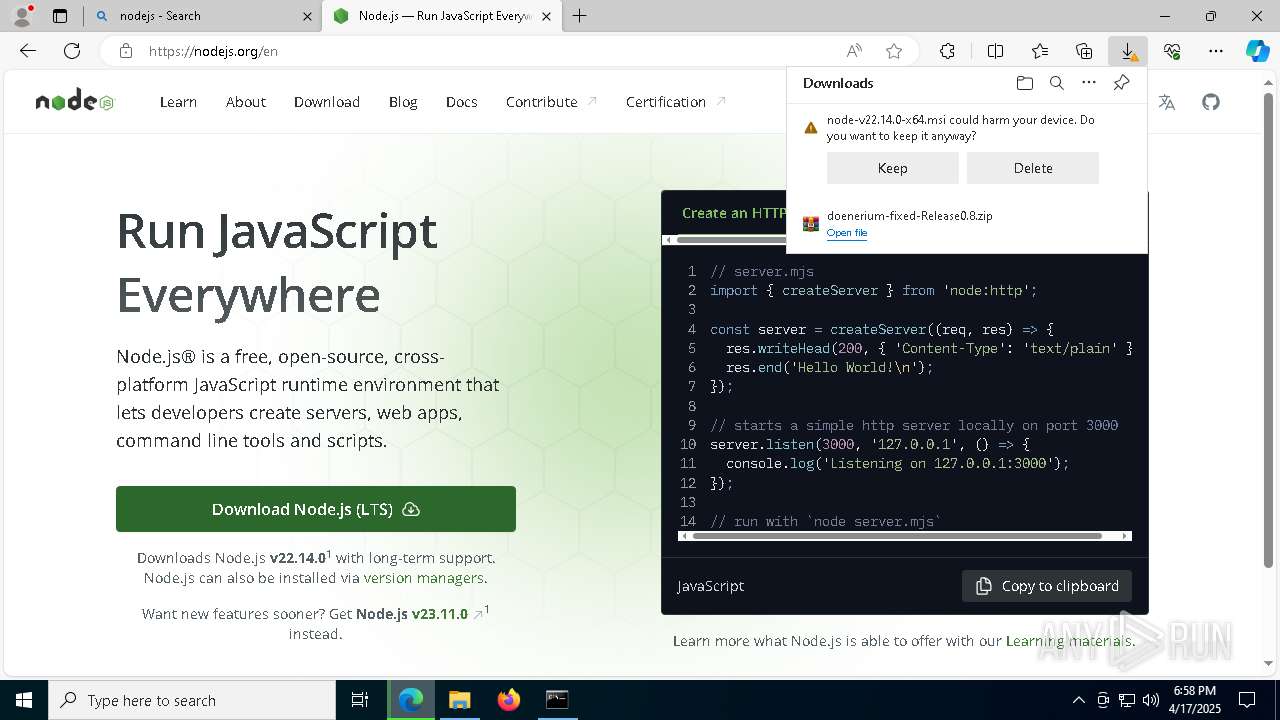This screenshot has width=1280, height=720.
Task: Open the tab actions menu icon
Action: 60,16
